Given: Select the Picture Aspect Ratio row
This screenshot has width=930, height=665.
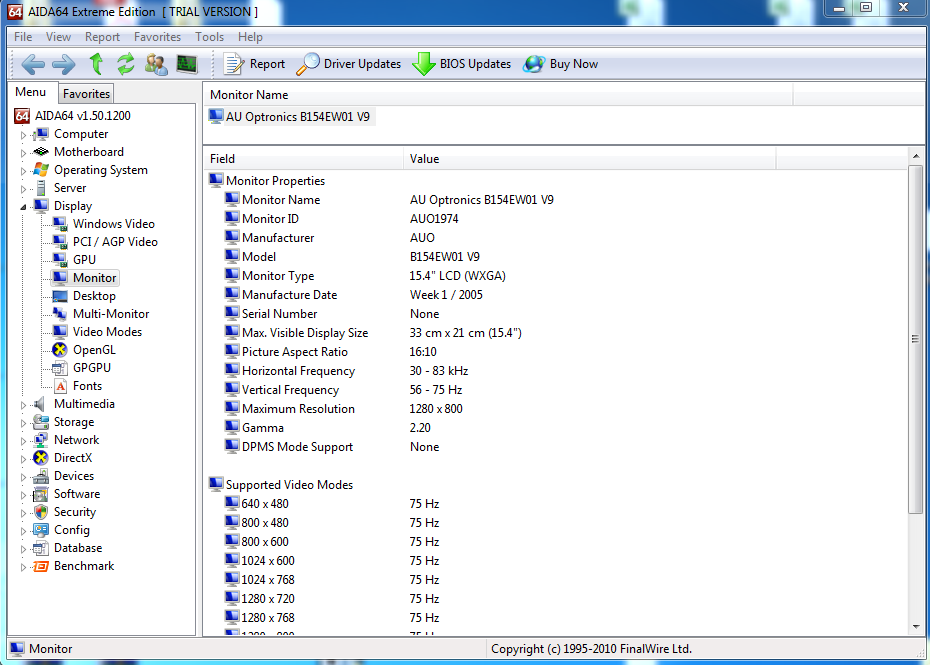Looking at the screenshot, I should pos(556,352).
